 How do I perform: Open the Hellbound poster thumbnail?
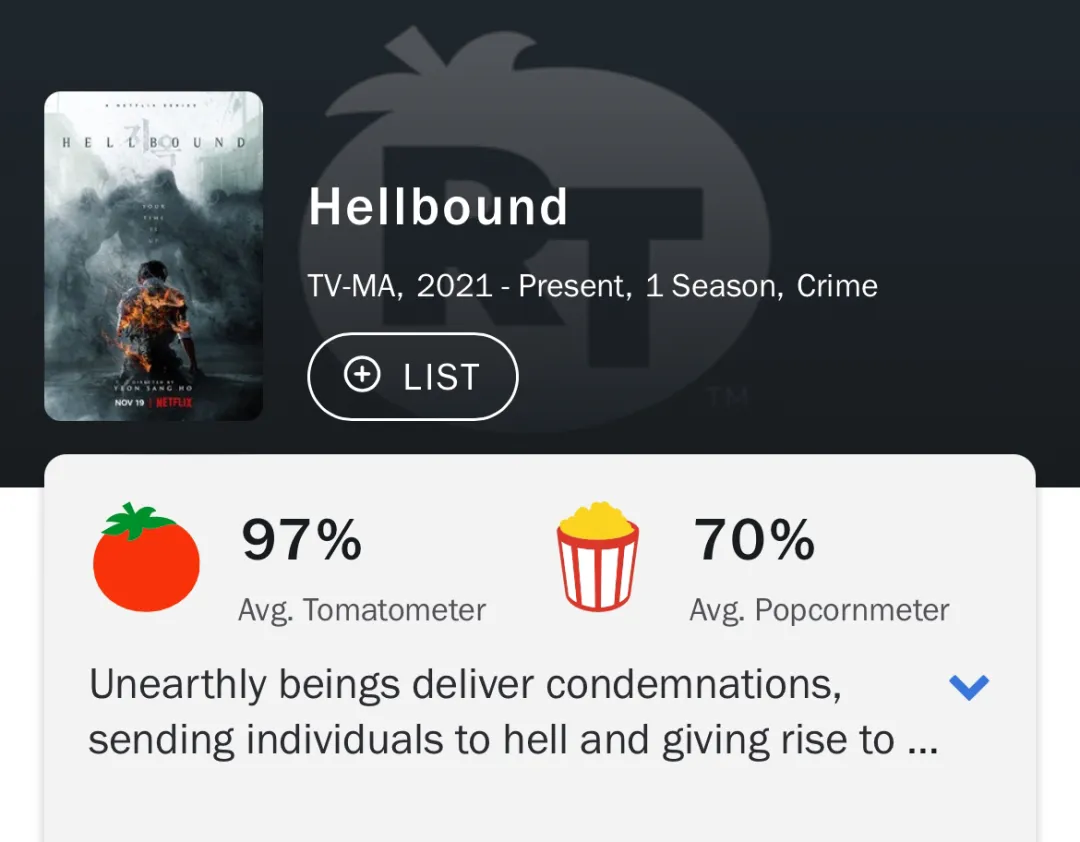(x=153, y=254)
